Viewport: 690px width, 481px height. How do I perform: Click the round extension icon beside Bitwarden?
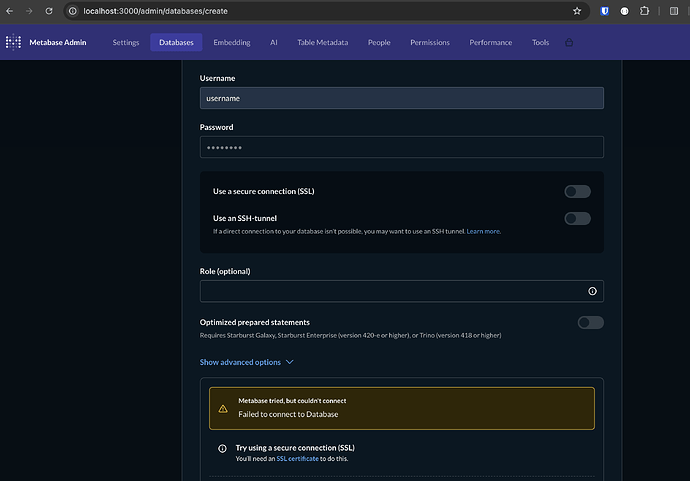(624, 11)
